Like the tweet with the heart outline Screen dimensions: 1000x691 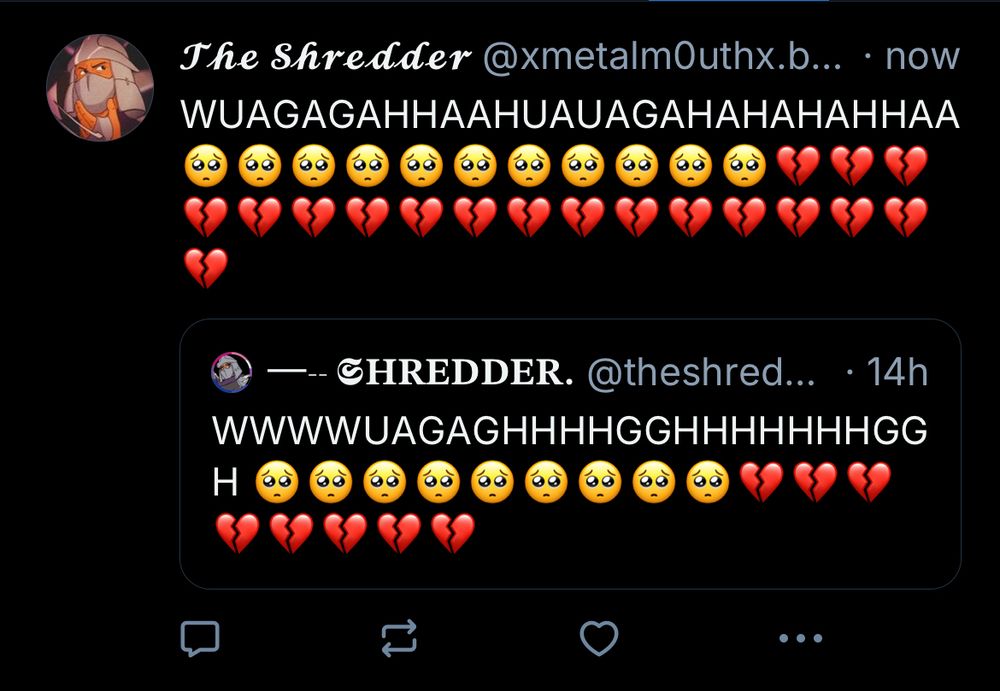(x=599, y=638)
